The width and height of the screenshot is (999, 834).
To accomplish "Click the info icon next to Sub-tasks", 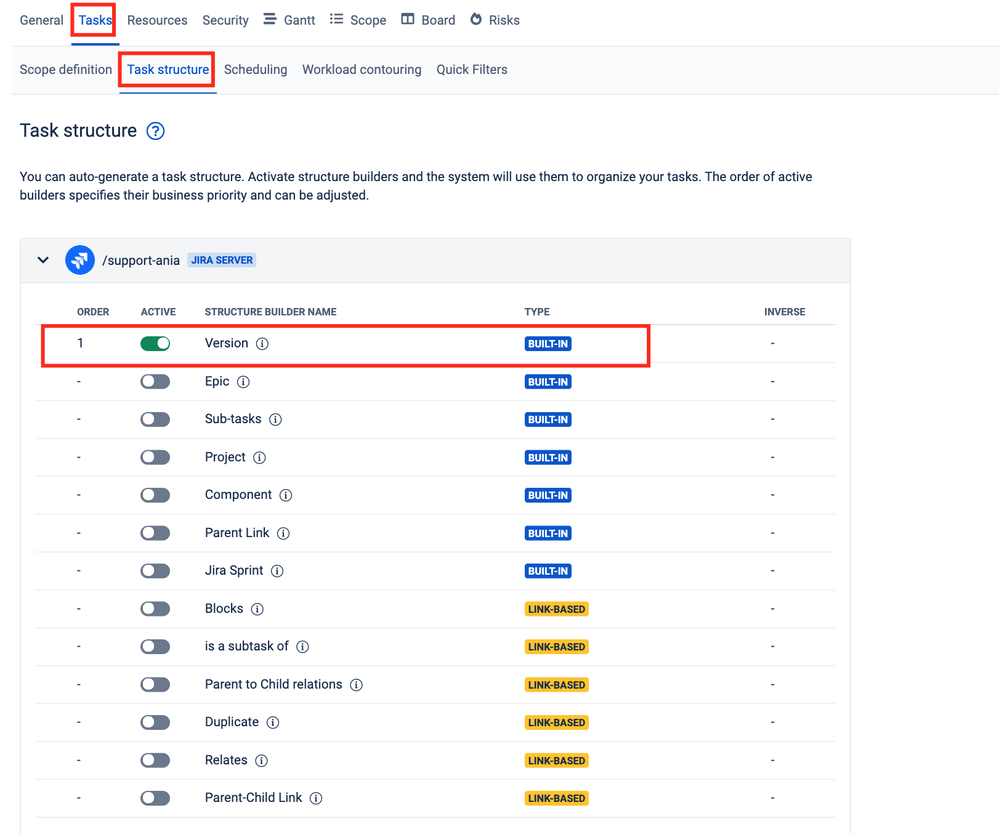I will click(275, 420).
